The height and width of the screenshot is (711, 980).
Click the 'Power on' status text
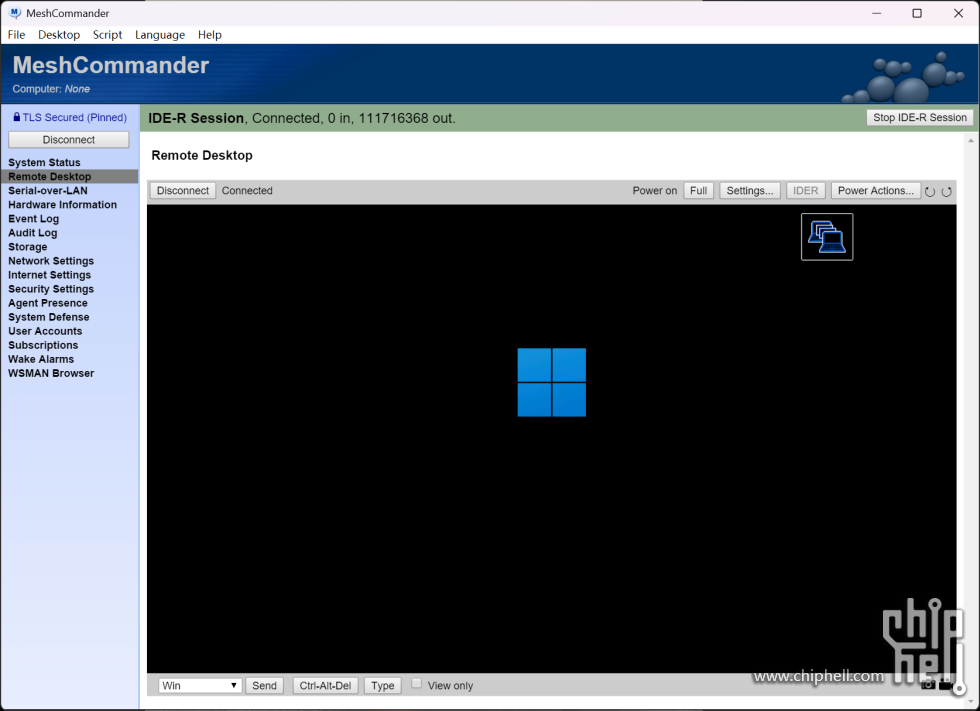(654, 191)
